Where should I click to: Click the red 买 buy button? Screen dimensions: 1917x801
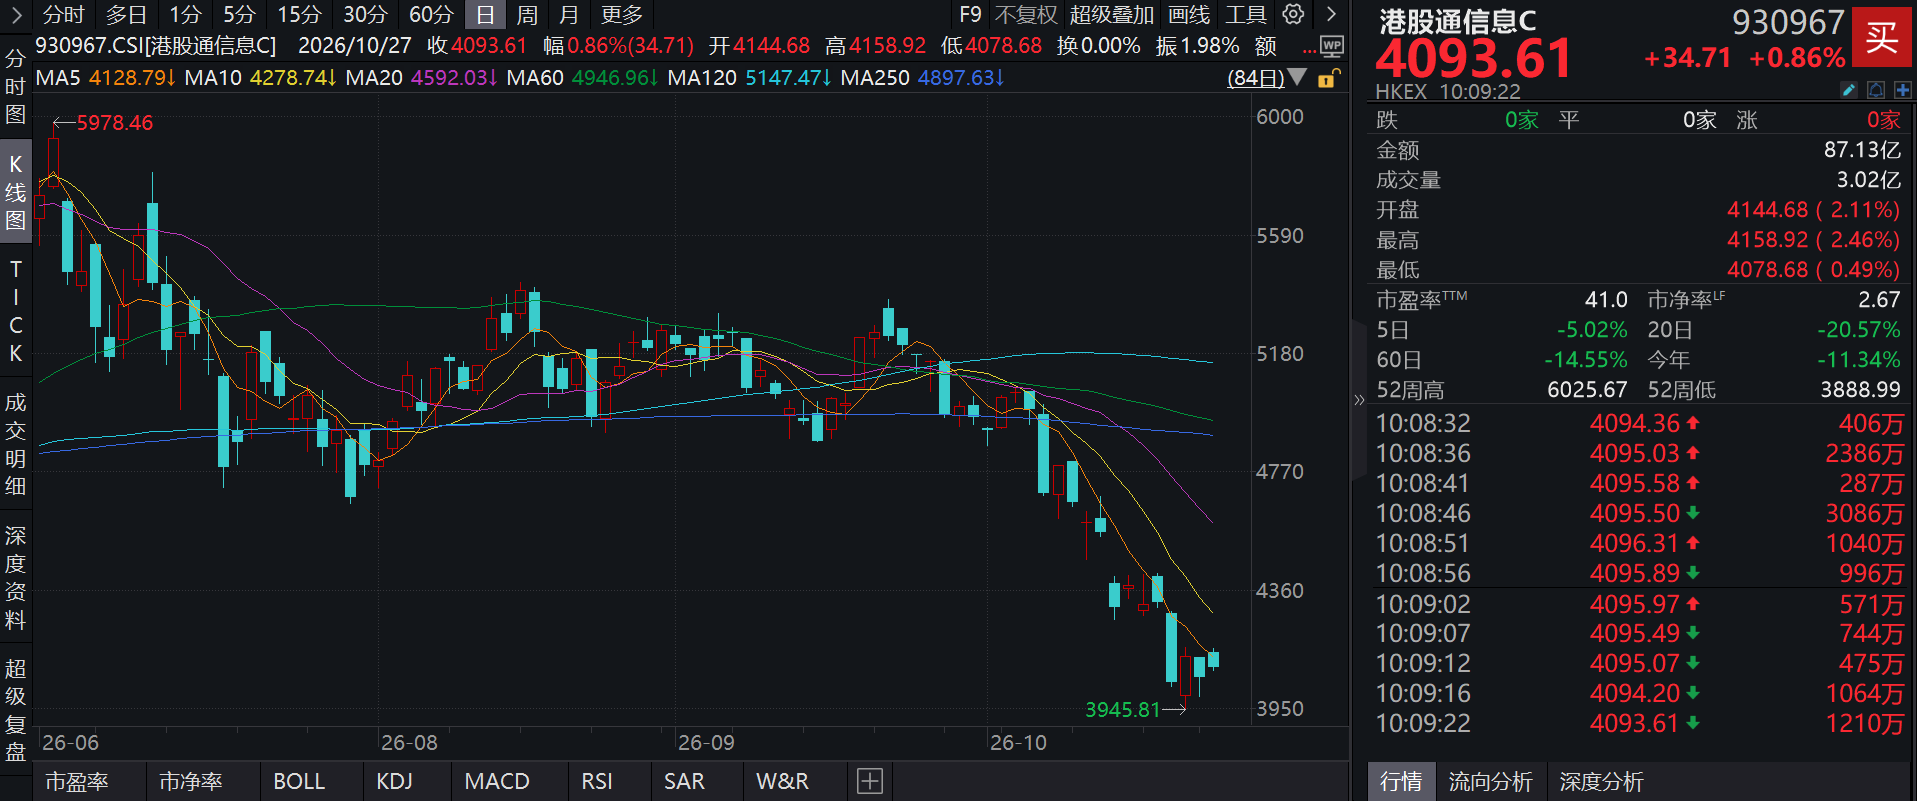(x=1882, y=38)
